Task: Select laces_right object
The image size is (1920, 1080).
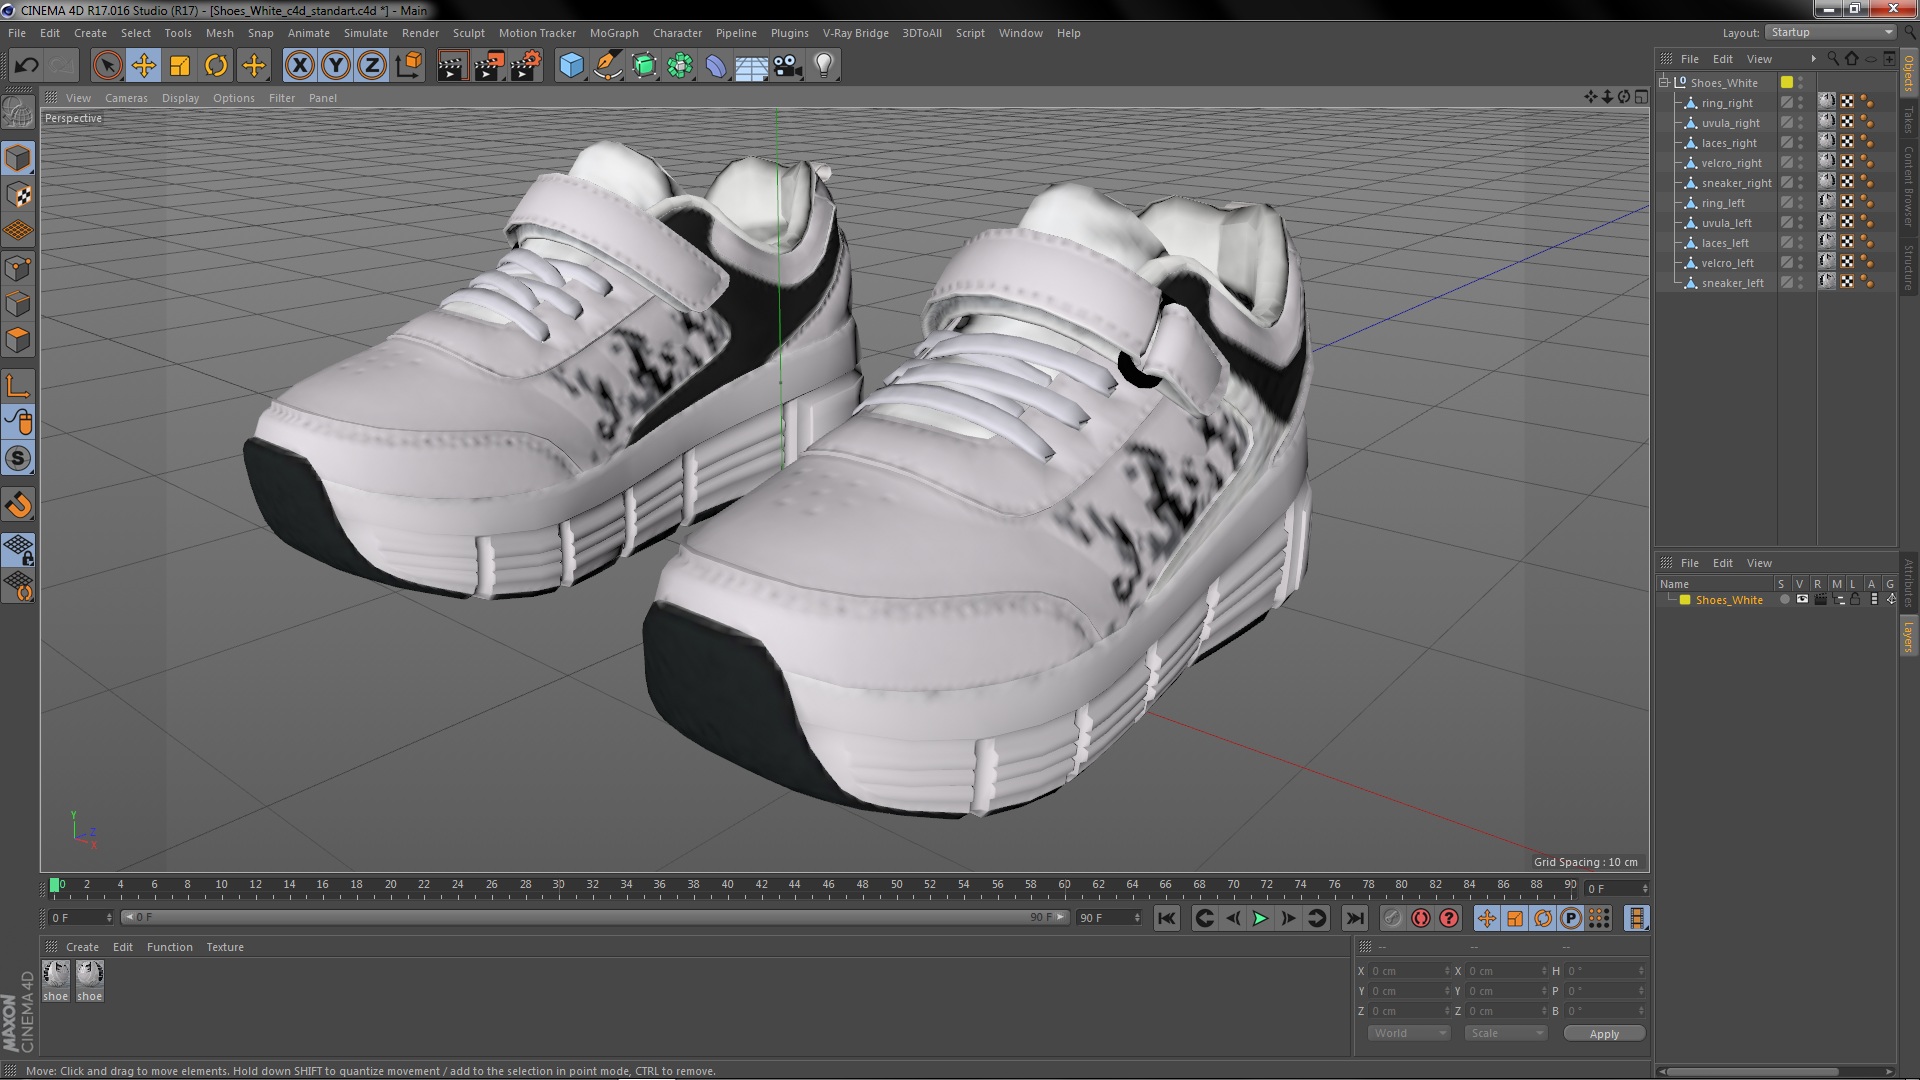Action: tap(1729, 143)
